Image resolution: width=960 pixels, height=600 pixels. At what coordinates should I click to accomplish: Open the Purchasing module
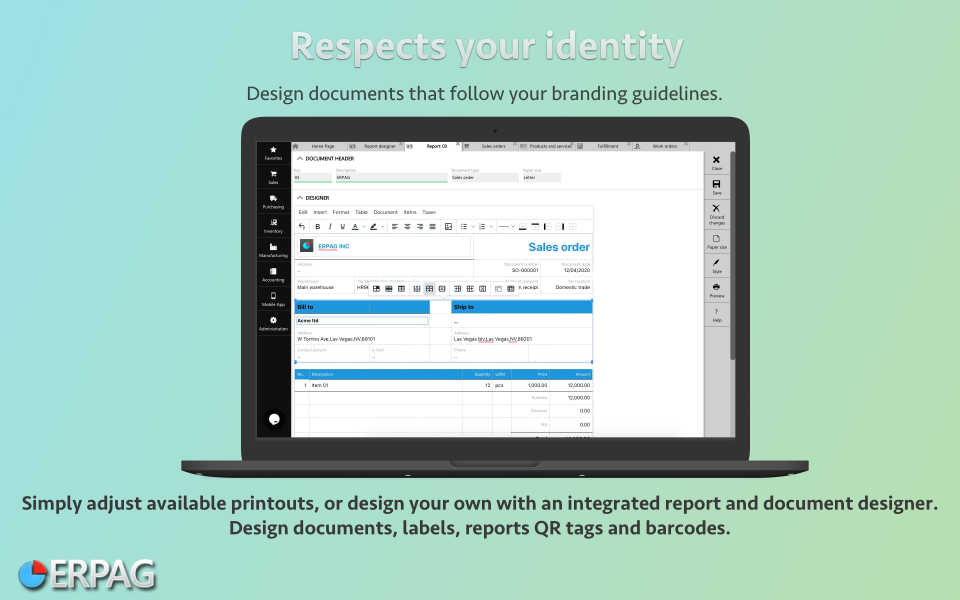coord(273,202)
